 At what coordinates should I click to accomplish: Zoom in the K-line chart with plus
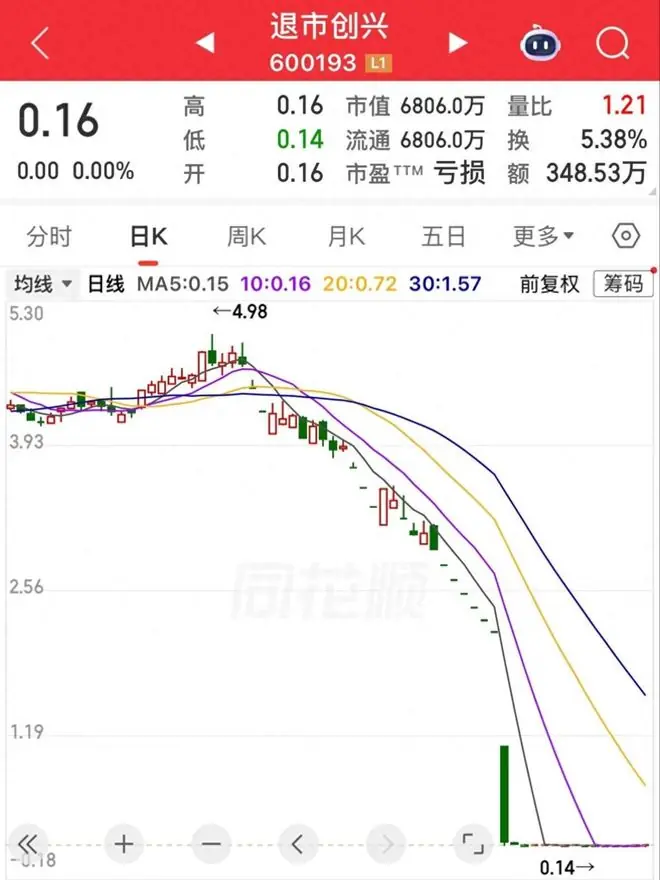tap(124, 844)
